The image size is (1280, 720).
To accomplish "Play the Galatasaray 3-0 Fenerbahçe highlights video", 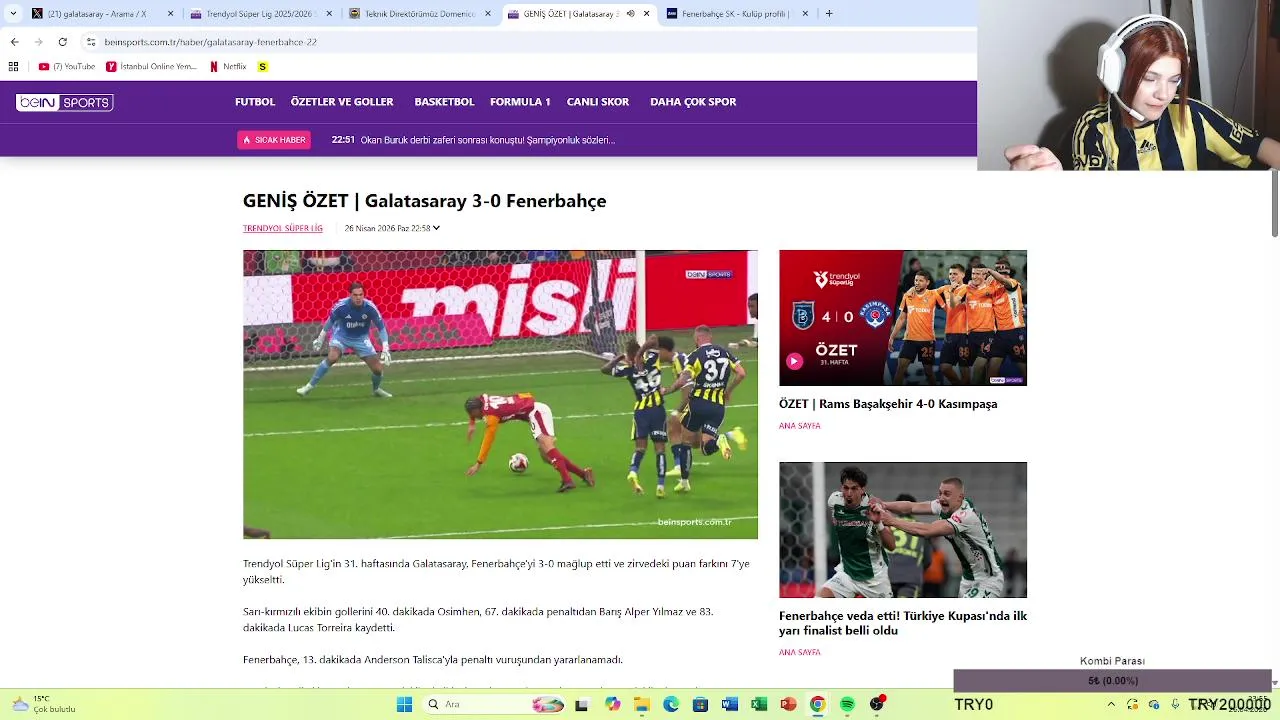I will pos(500,394).
